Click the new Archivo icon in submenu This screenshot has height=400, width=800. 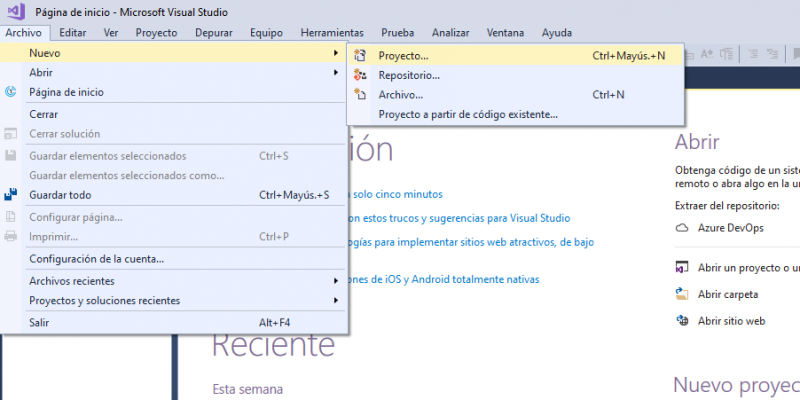(x=361, y=95)
